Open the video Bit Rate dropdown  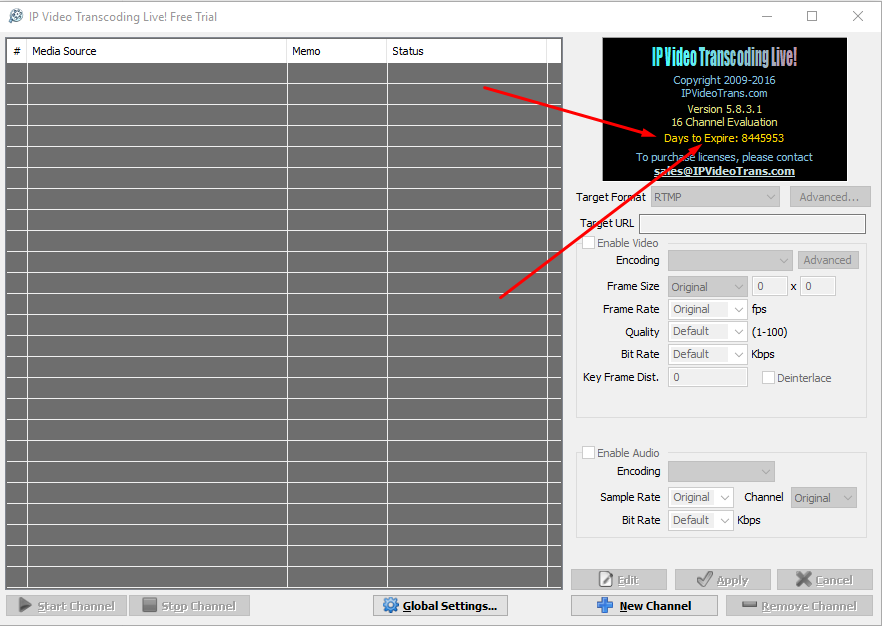pyautogui.click(x=708, y=354)
